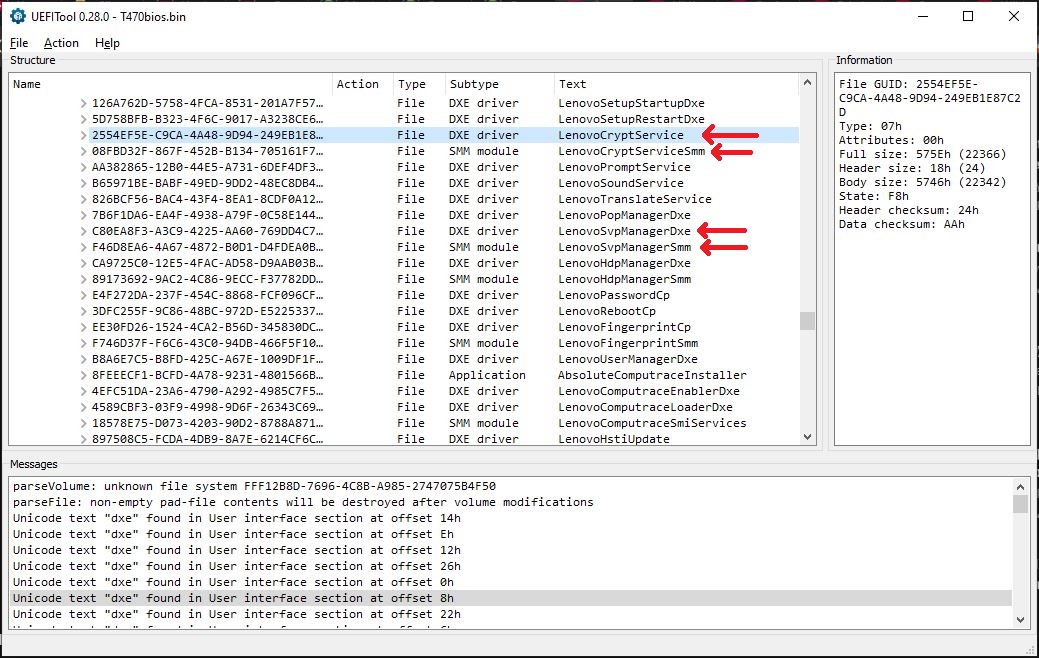Select the LenovoTranslateService text cell
The width and height of the screenshot is (1039, 658).
pos(635,199)
